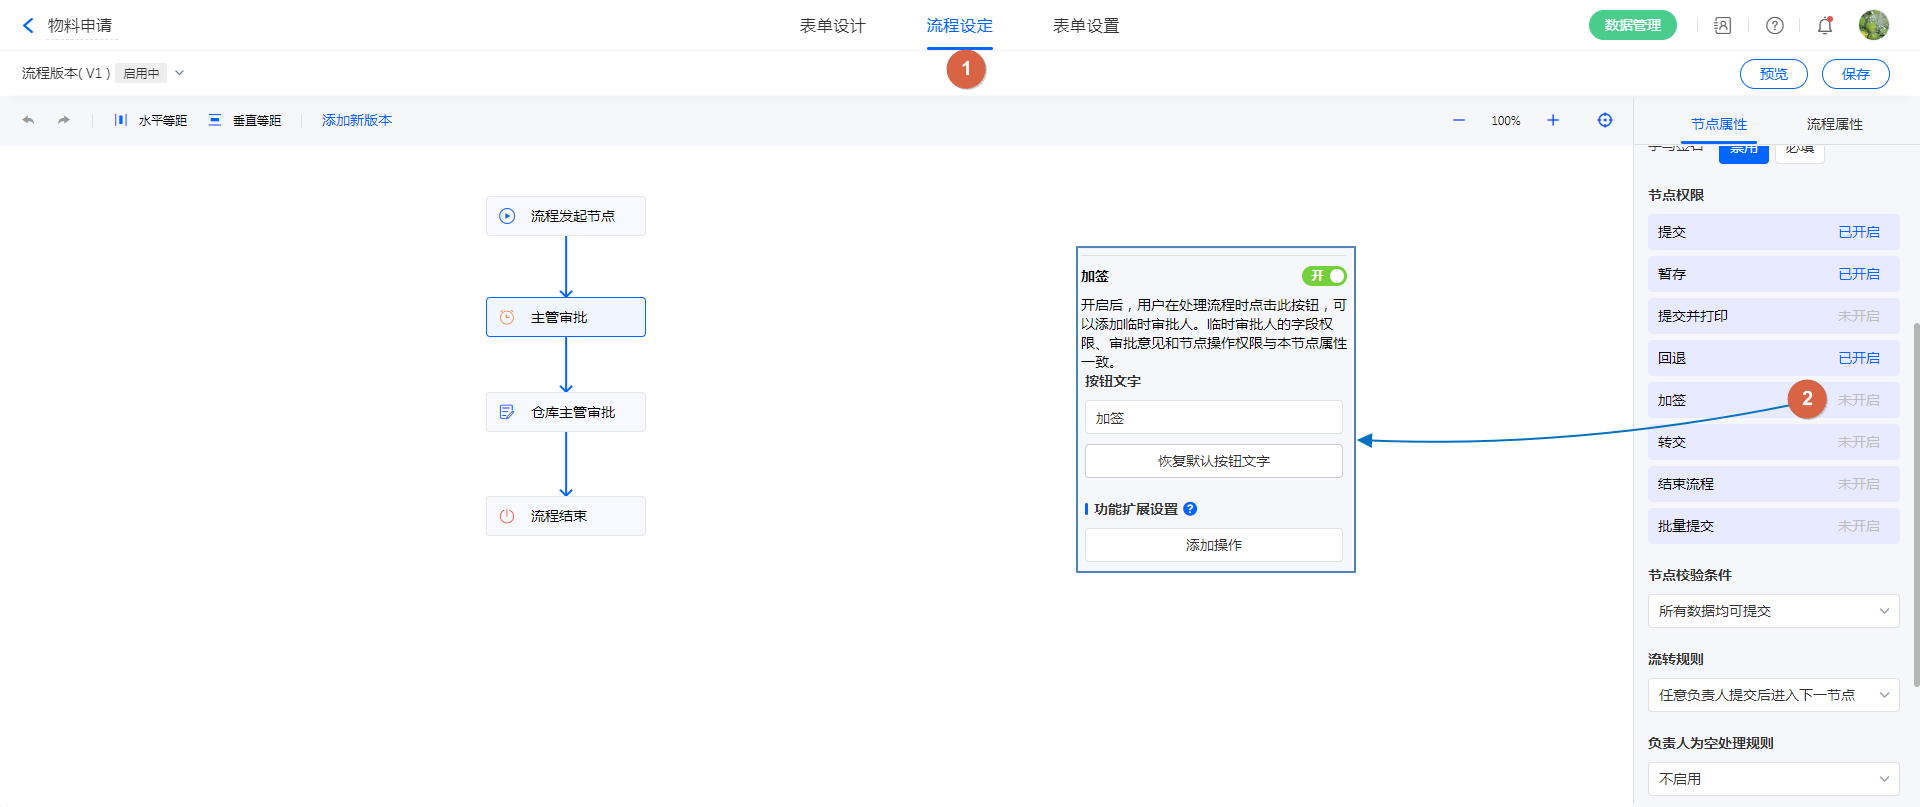1920x807 pixels.
Task: Toggle the 加签 switch off
Action: point(1324,276)
